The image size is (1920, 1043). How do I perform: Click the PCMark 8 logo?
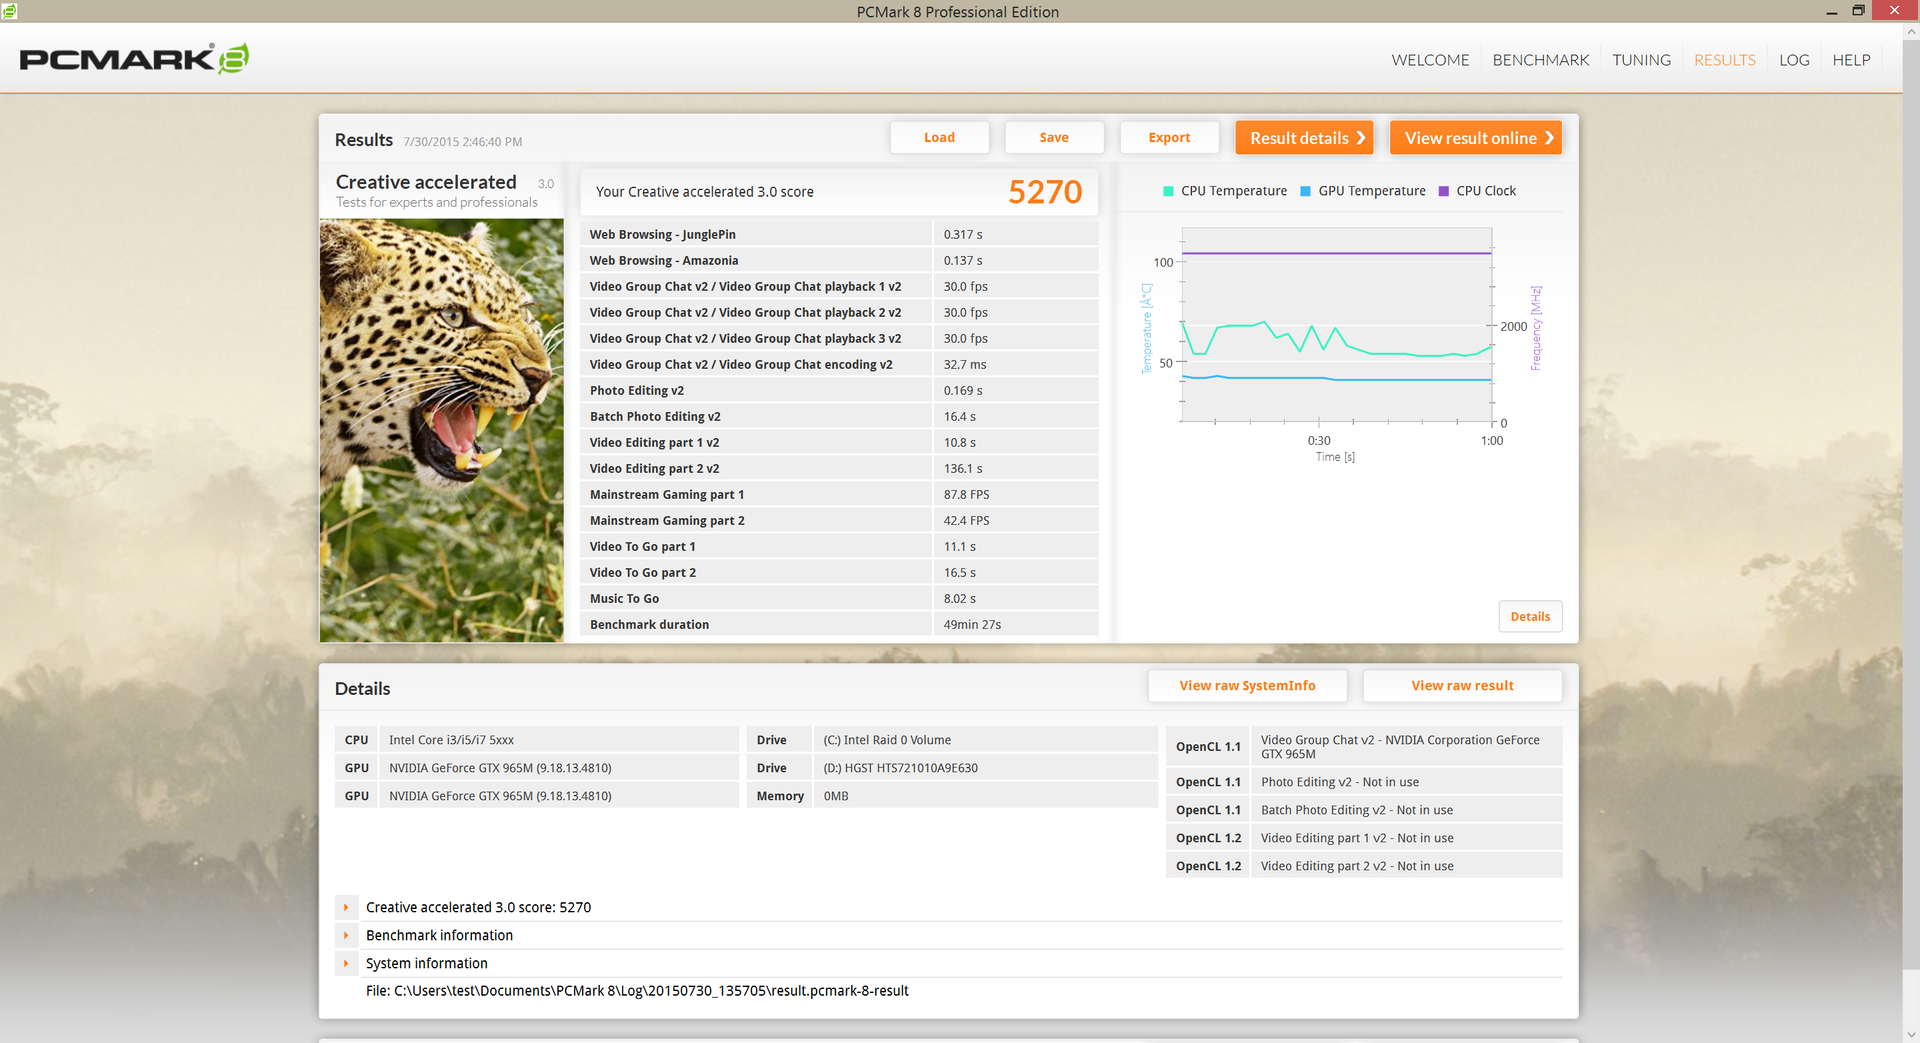[x=134, y=59]
